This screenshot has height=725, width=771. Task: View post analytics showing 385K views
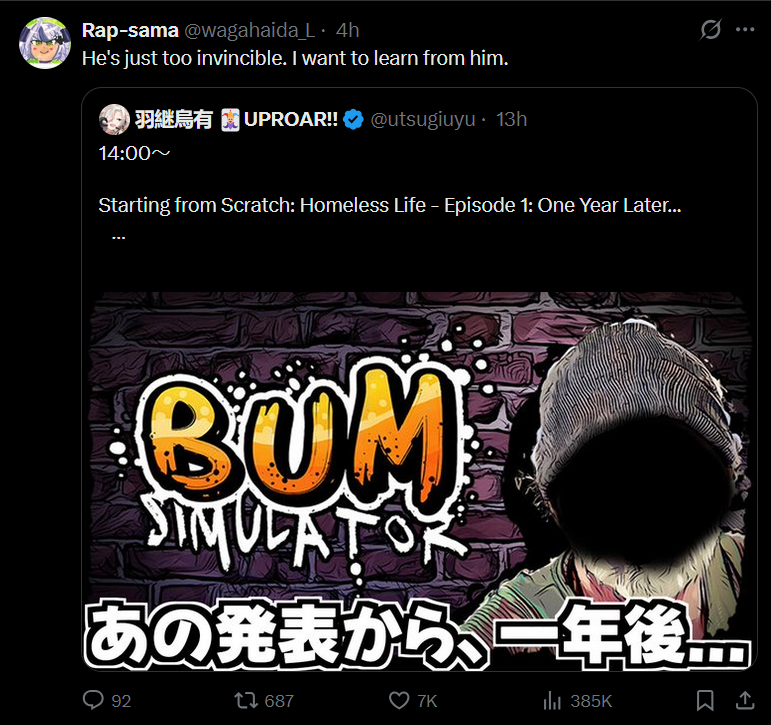(x=552, y=700)
